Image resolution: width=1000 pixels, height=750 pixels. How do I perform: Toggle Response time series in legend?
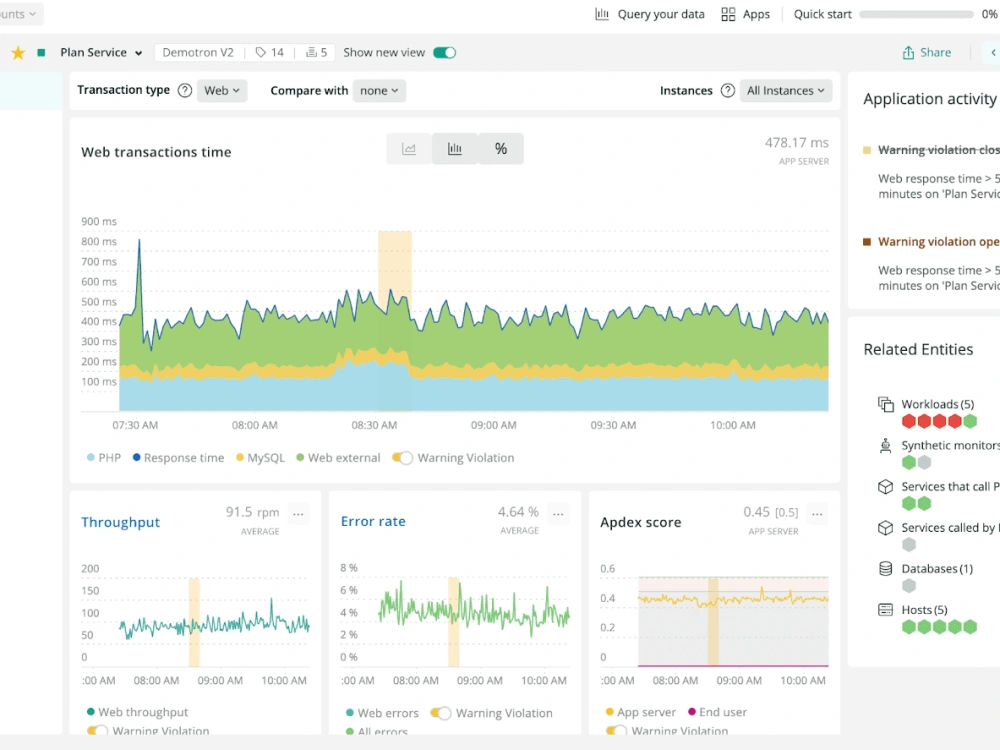coord(179,458)
